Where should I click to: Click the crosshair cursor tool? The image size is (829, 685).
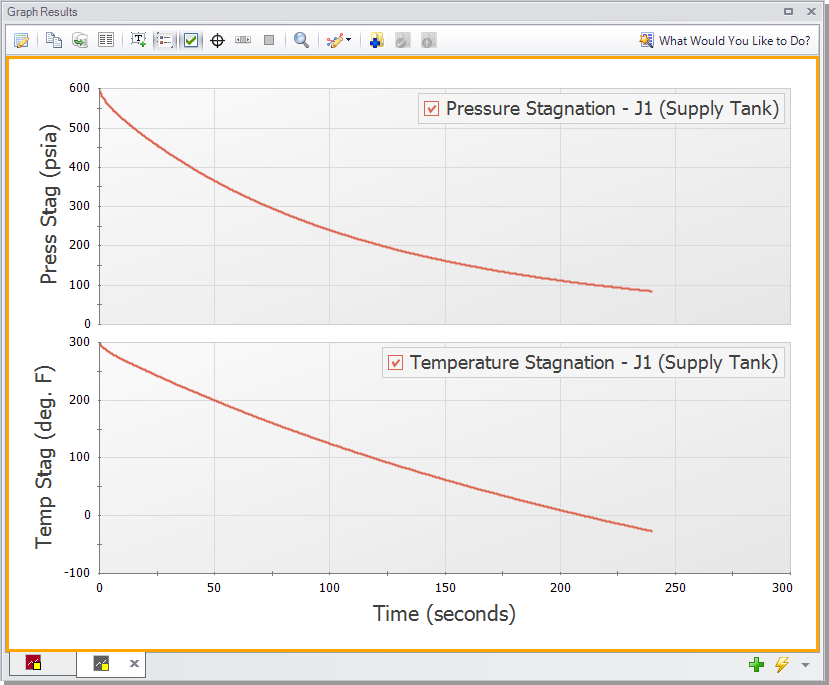click(217, 41)
